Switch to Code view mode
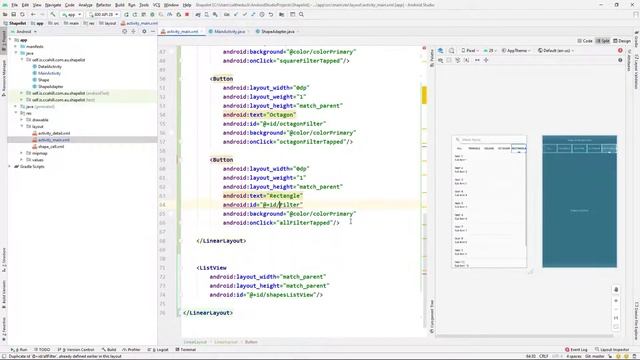The height and width of the screenshot is (360, 640). click(585, 41)
